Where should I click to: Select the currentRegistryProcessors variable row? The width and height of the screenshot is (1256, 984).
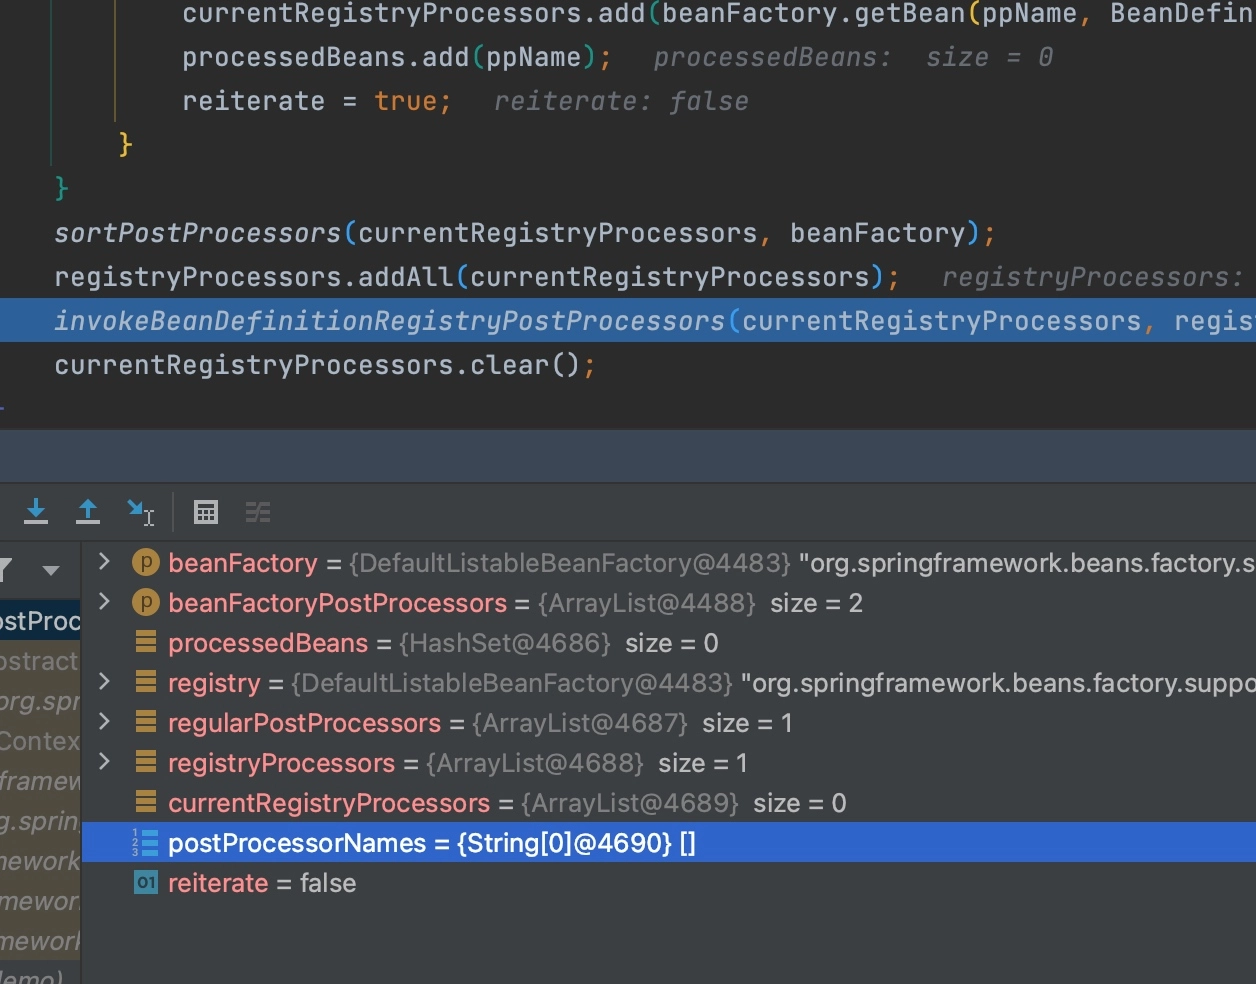tap(668, 803)
